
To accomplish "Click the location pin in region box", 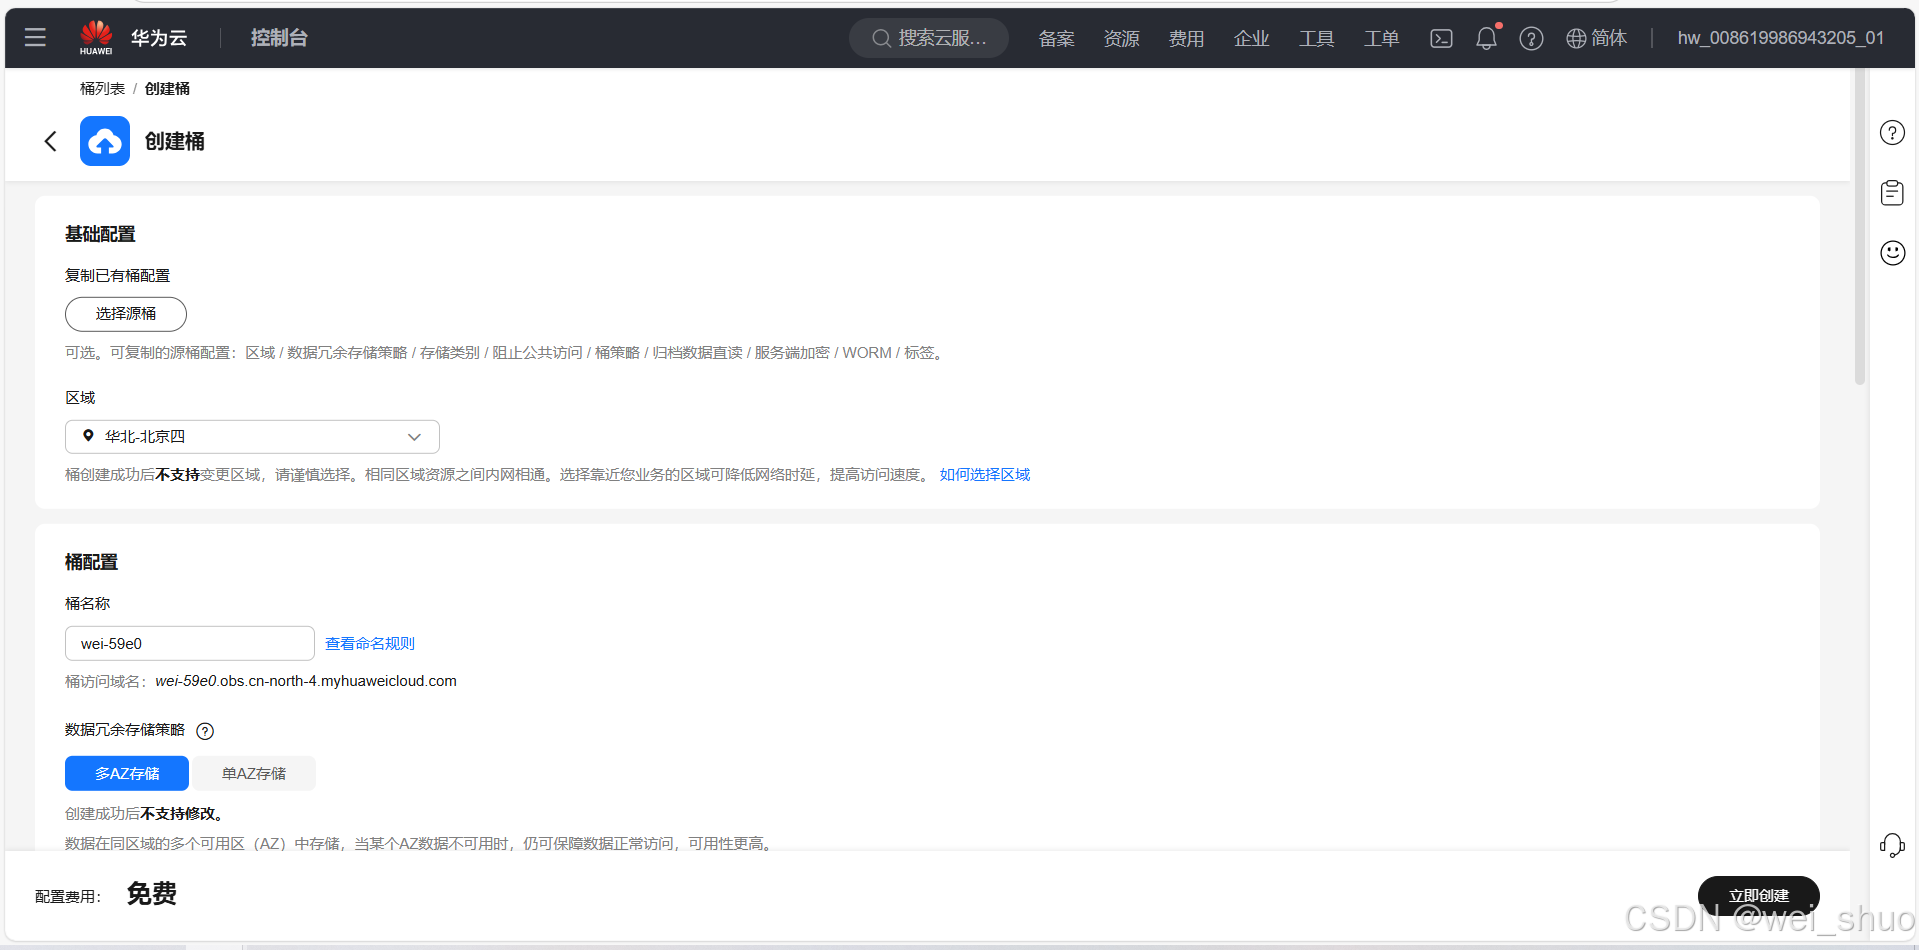I will pos(88,436).
